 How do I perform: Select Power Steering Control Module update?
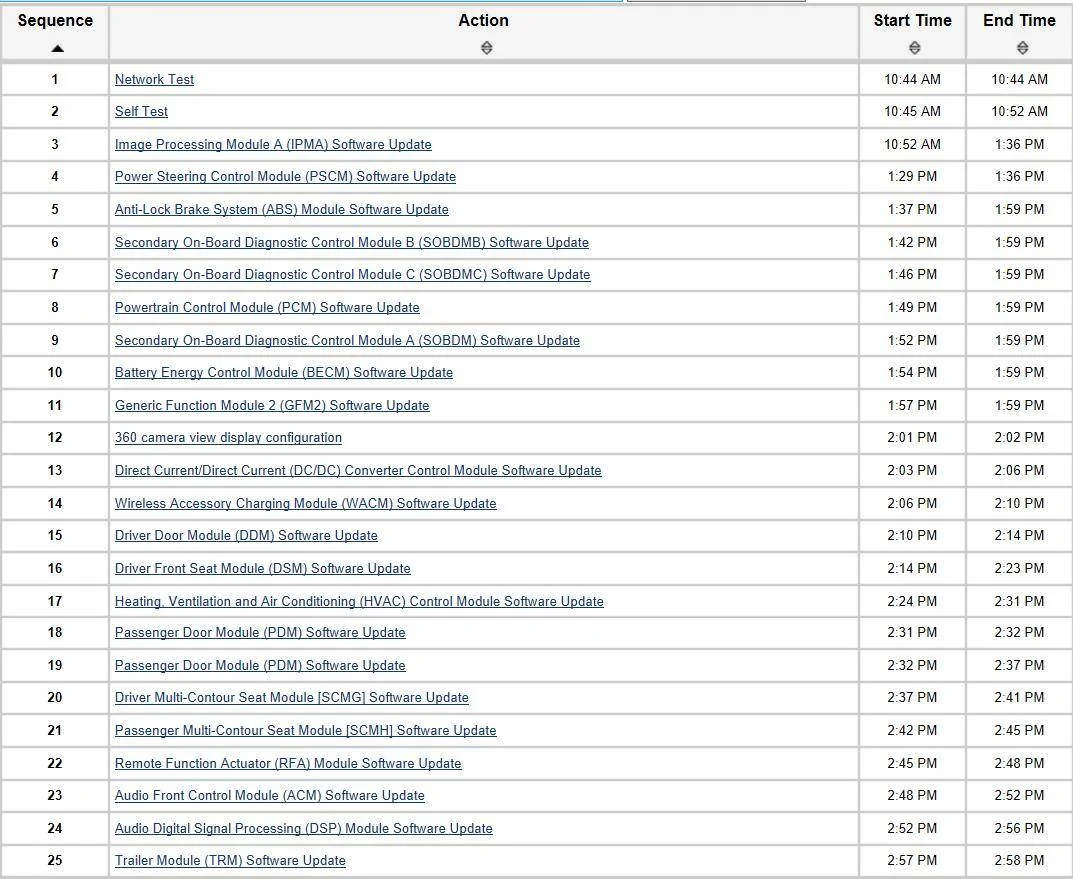point(285,177)
